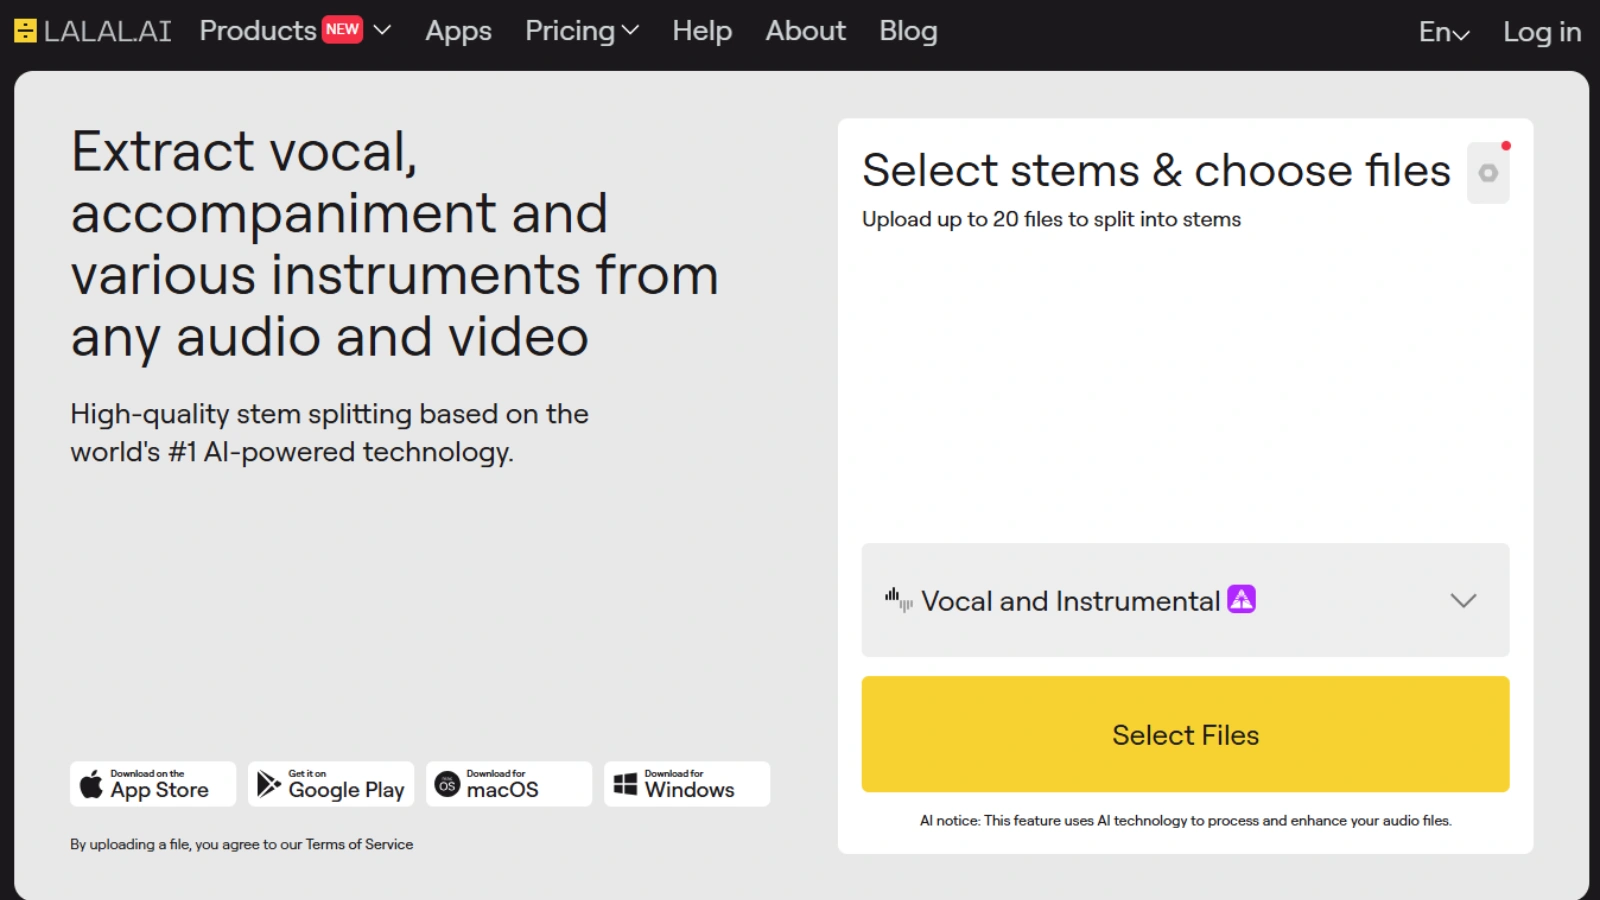
Task: Click the stem waveform icon
Action: 898,600
